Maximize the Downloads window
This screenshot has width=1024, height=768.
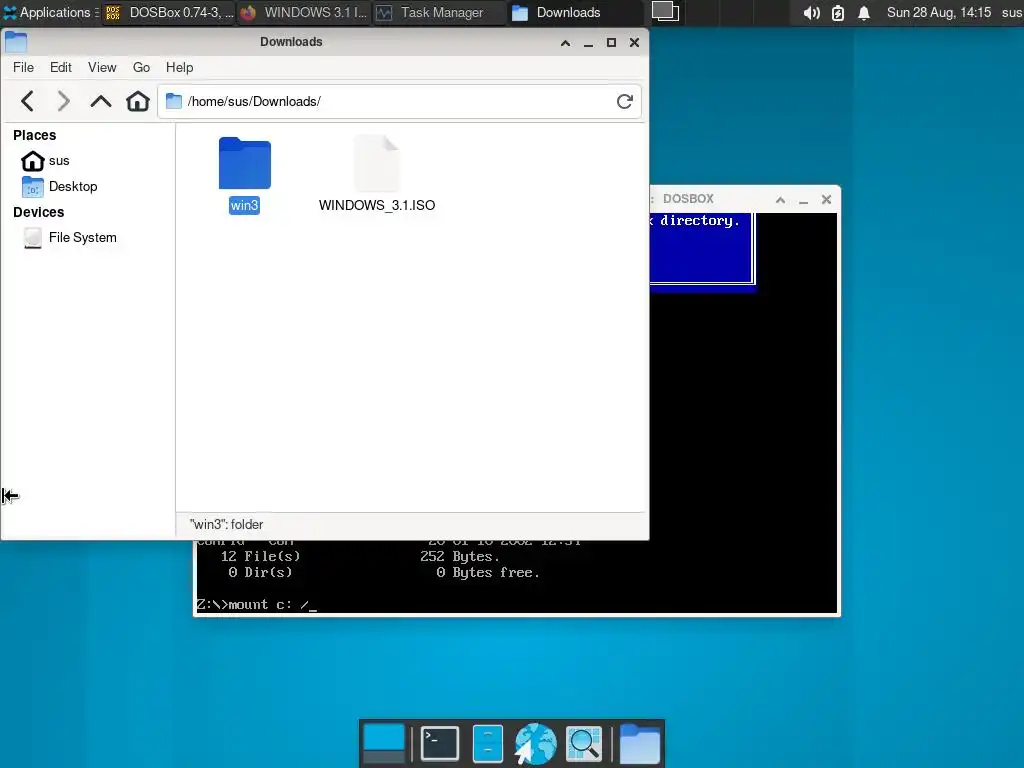611,42
